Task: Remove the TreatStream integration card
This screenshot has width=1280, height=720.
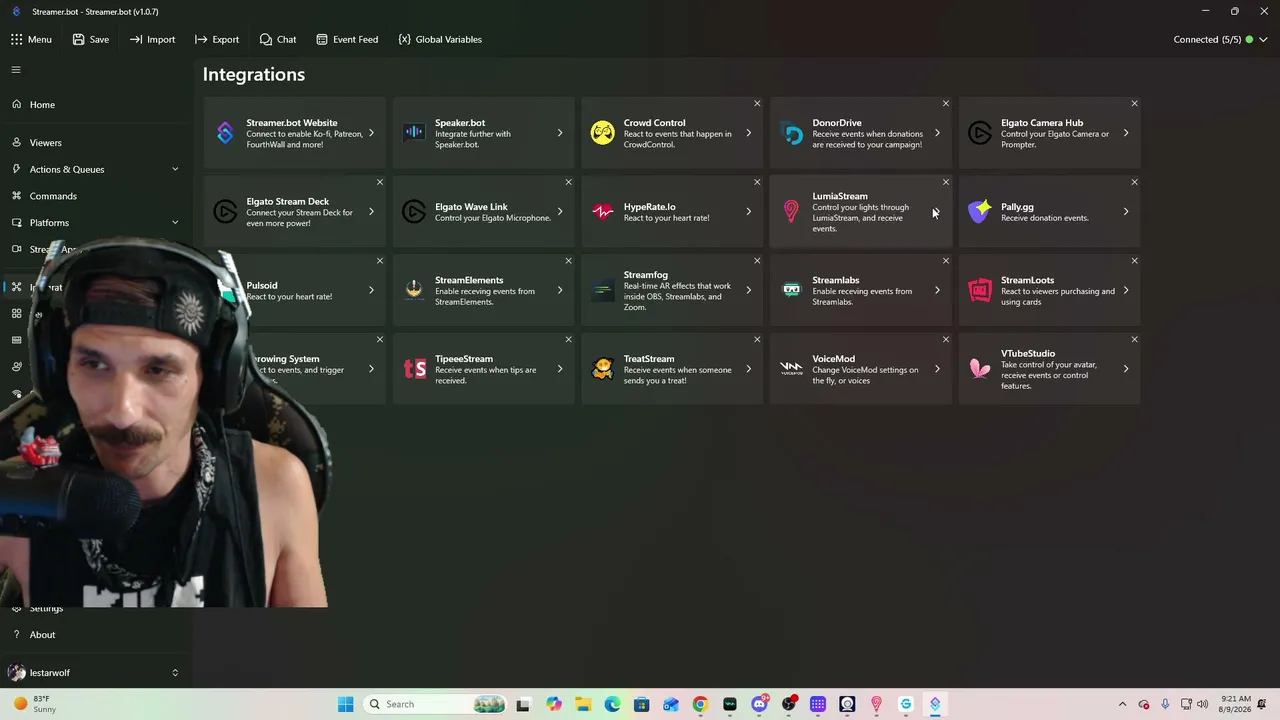Action: [757, 339]
